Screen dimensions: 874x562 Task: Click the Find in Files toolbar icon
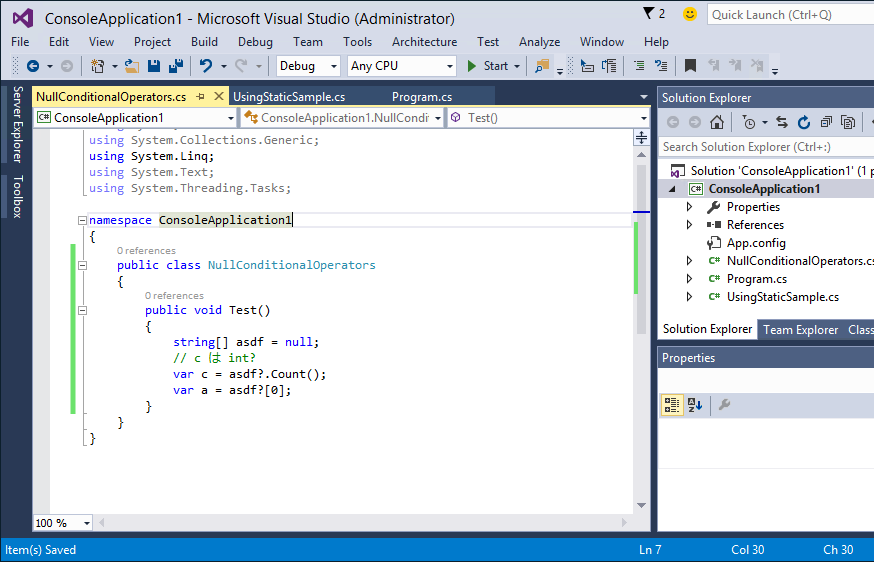pos(542,66)
